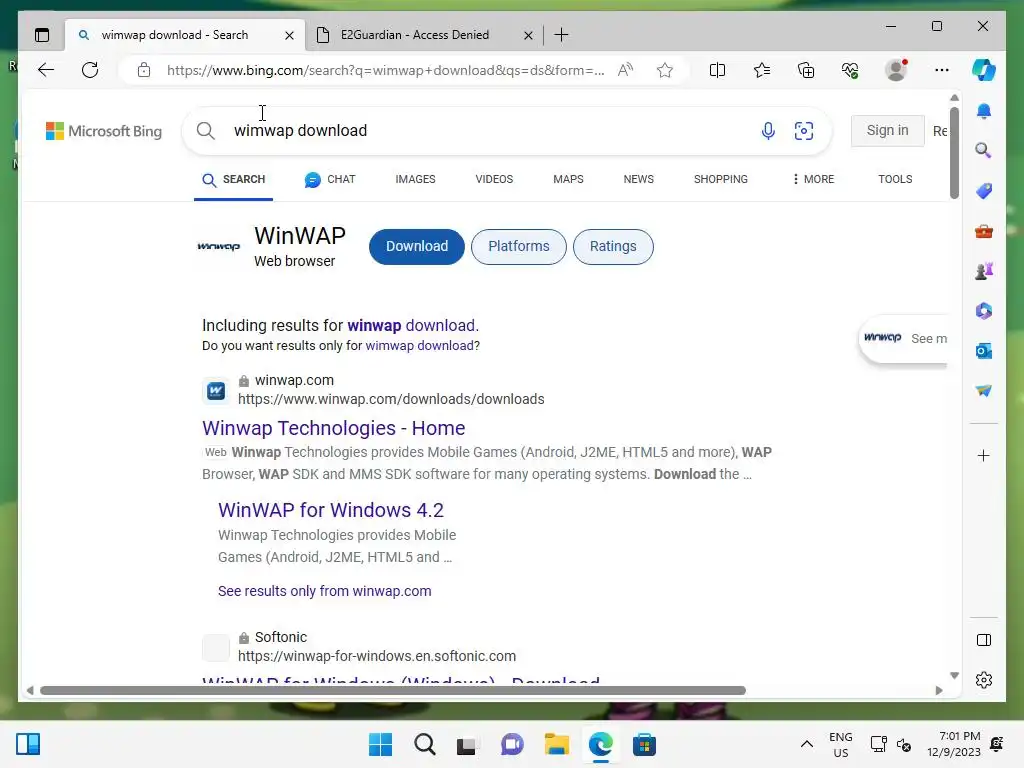Open the split screen icon in Edge toolbar
The height and width of the screenshot is (768, 1024).
[x=717, y=70]
